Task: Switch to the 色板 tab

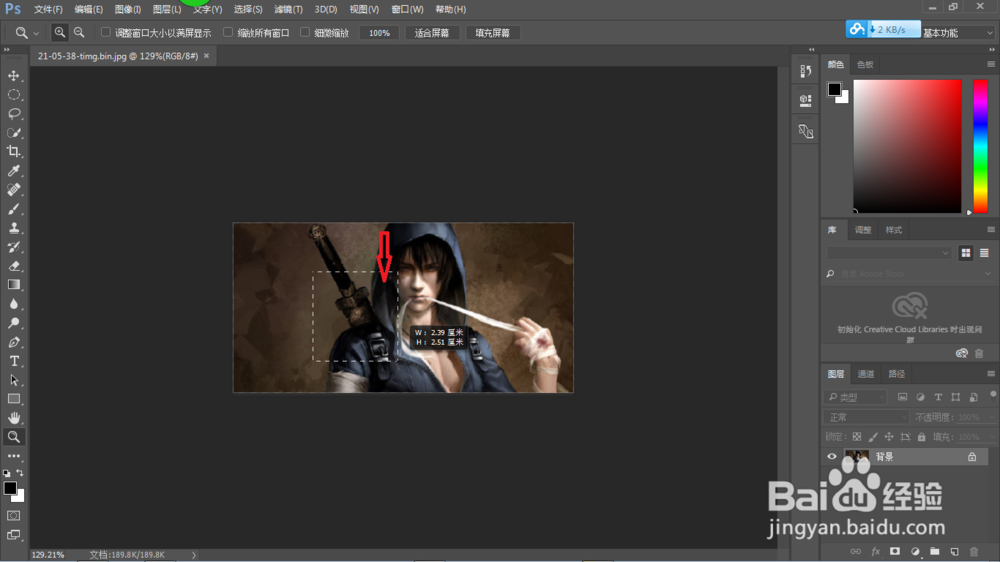Action: pyautogui.click(x=865, y=64)
